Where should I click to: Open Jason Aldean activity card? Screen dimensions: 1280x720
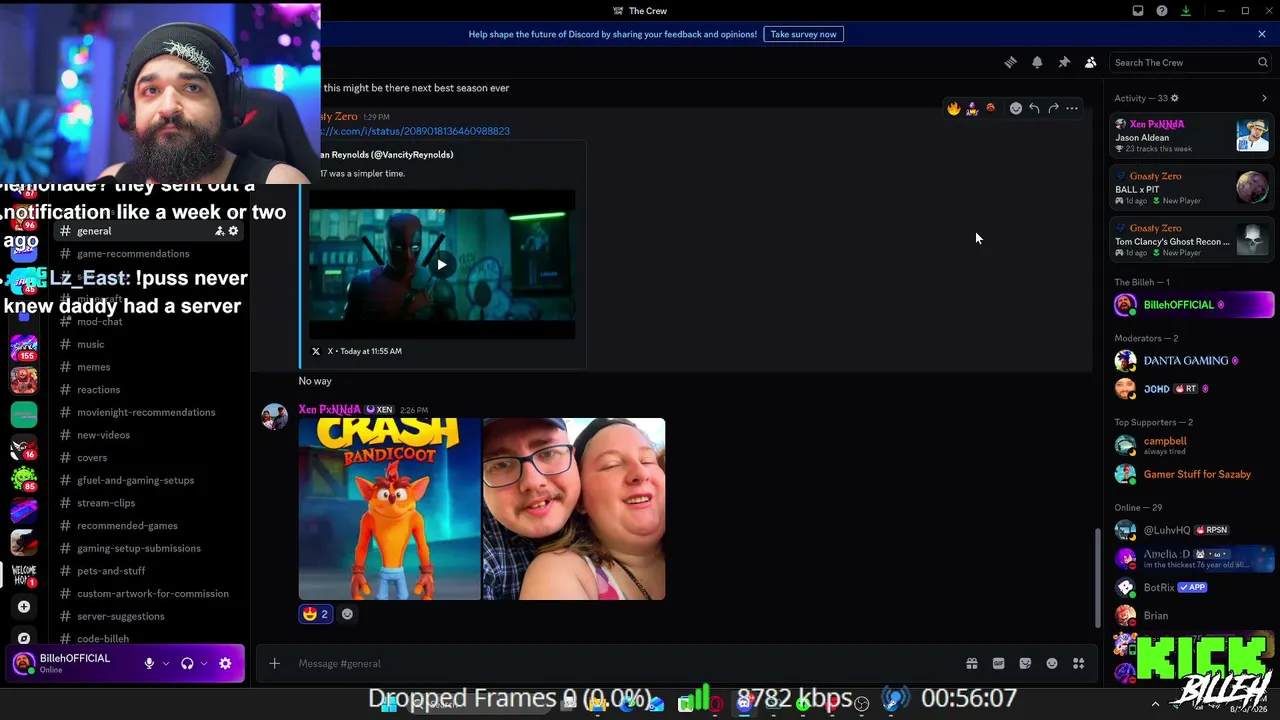[1192, 136]
